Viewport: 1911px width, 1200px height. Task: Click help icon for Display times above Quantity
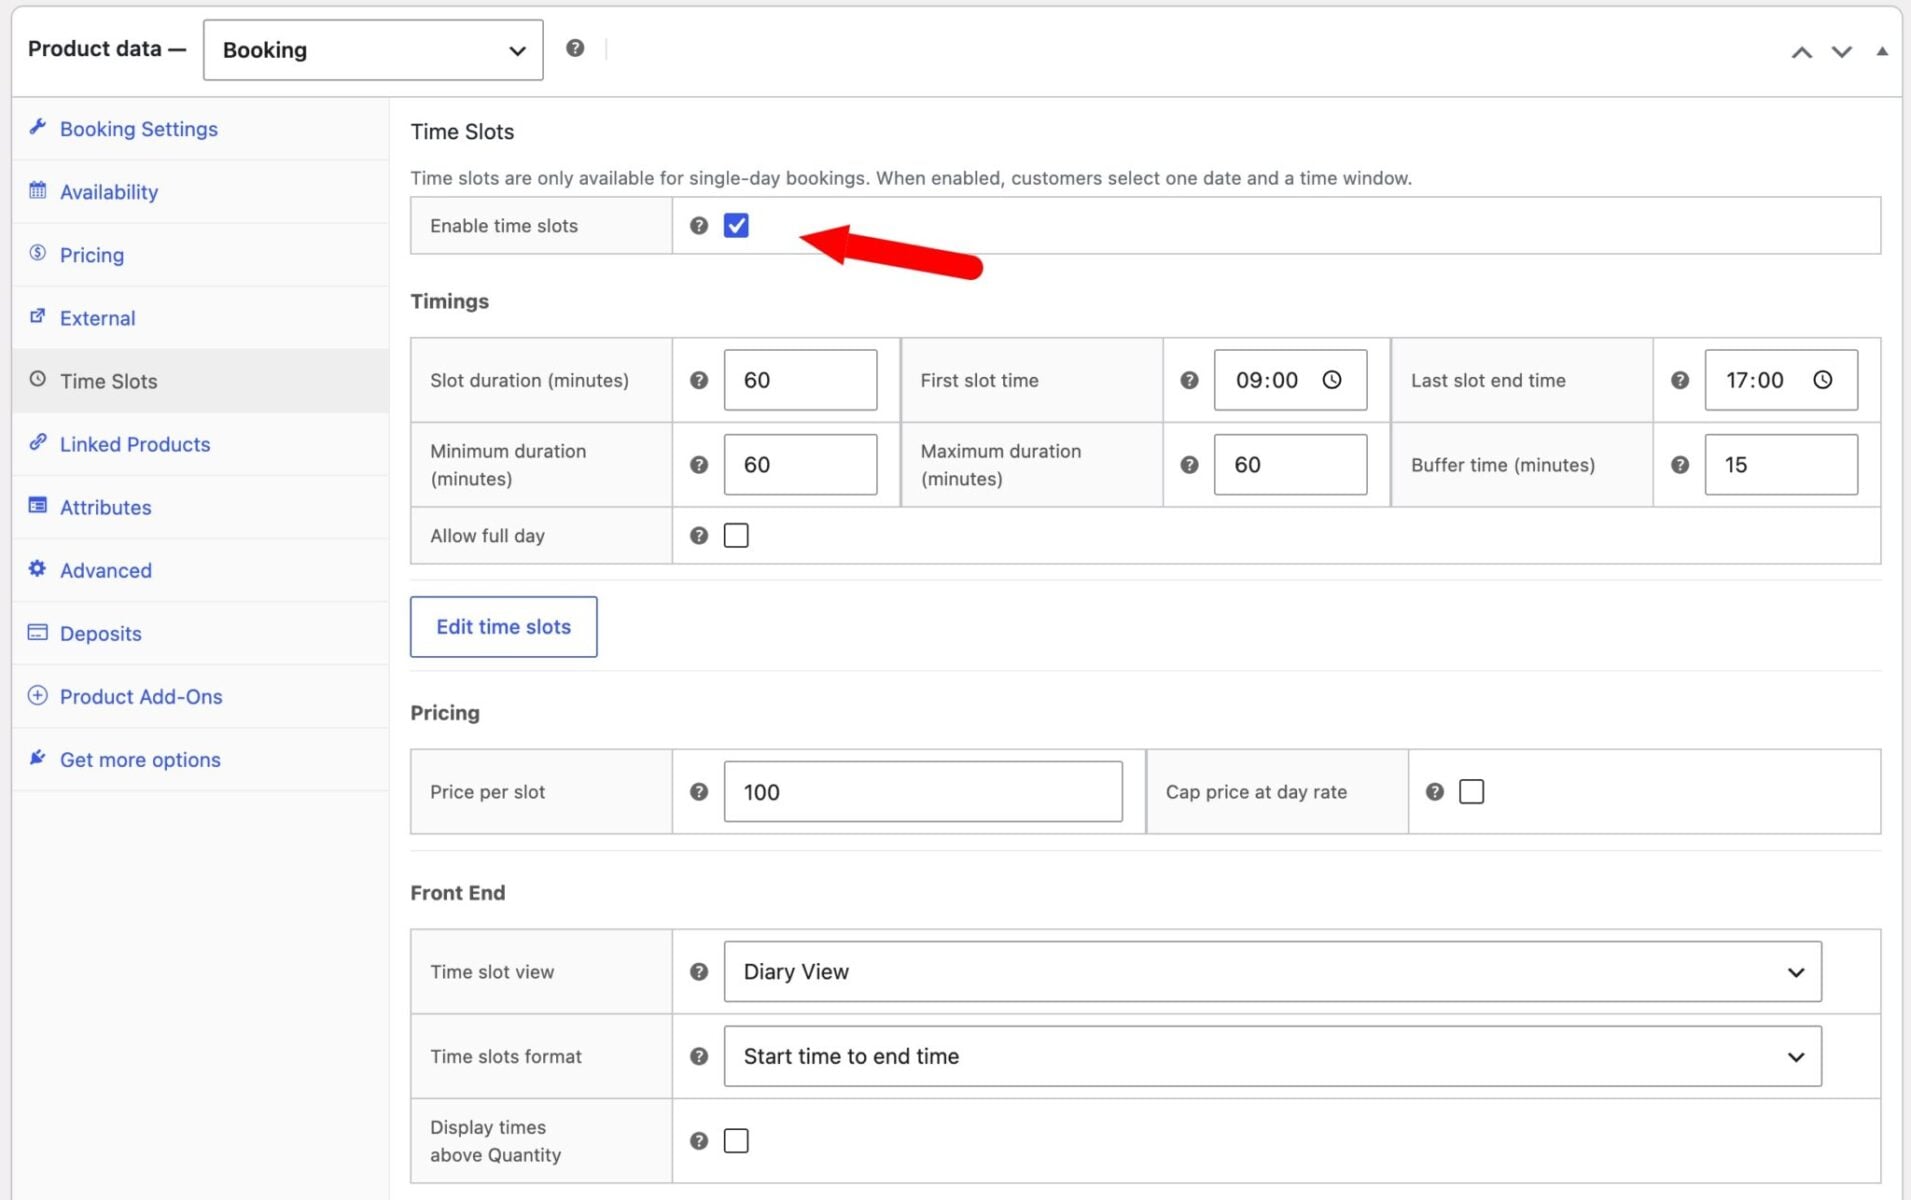click(x=699, y=1141)
